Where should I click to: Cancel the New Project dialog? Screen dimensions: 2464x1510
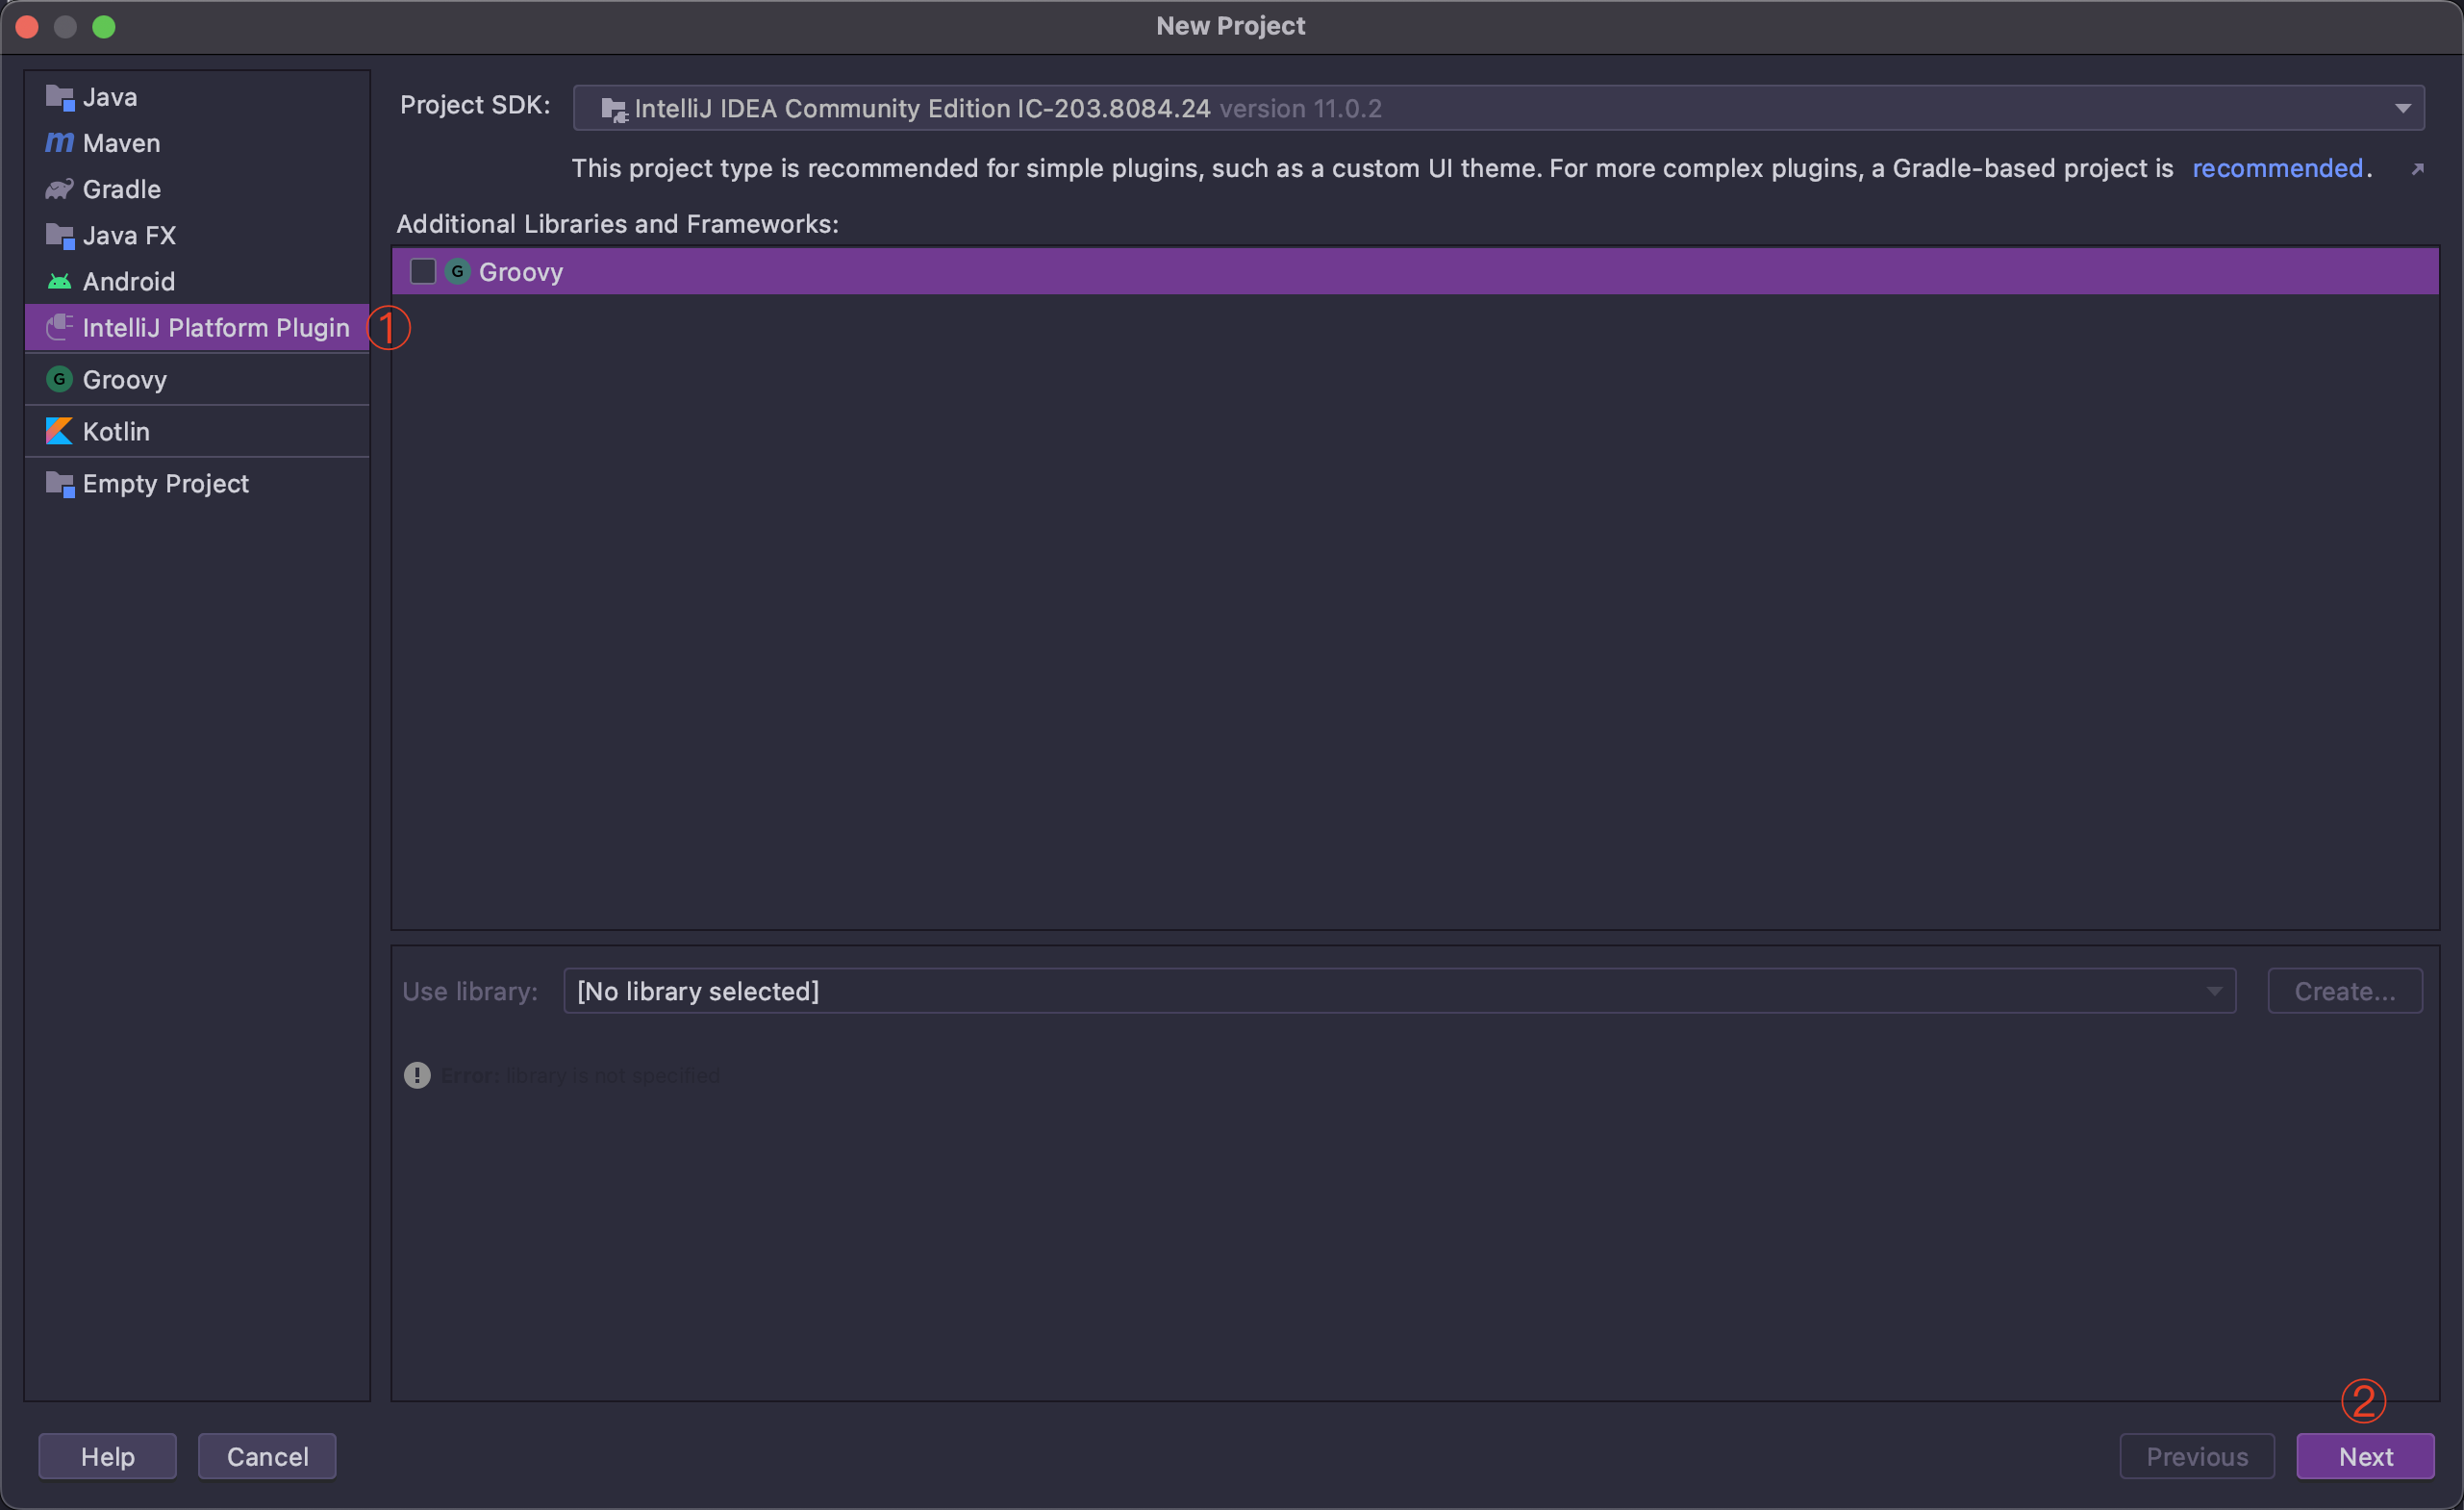[x=267, y=1456]
